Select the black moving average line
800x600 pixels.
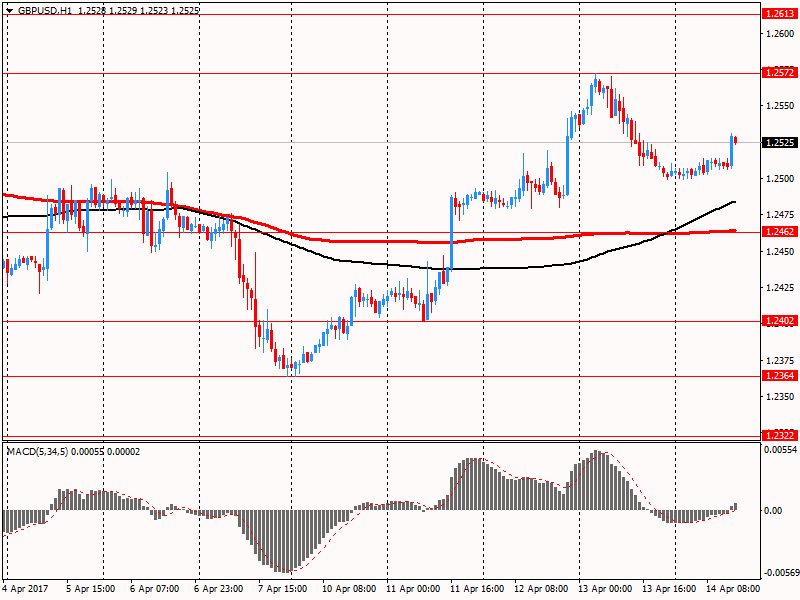point(388,265)
